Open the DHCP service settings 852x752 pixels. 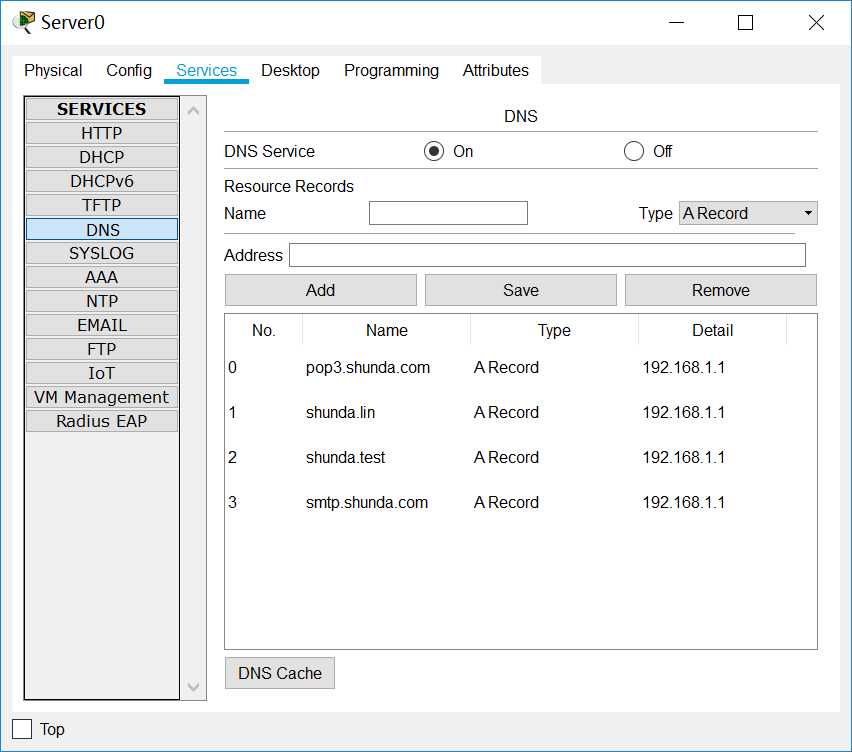click(x=102, y=157)
